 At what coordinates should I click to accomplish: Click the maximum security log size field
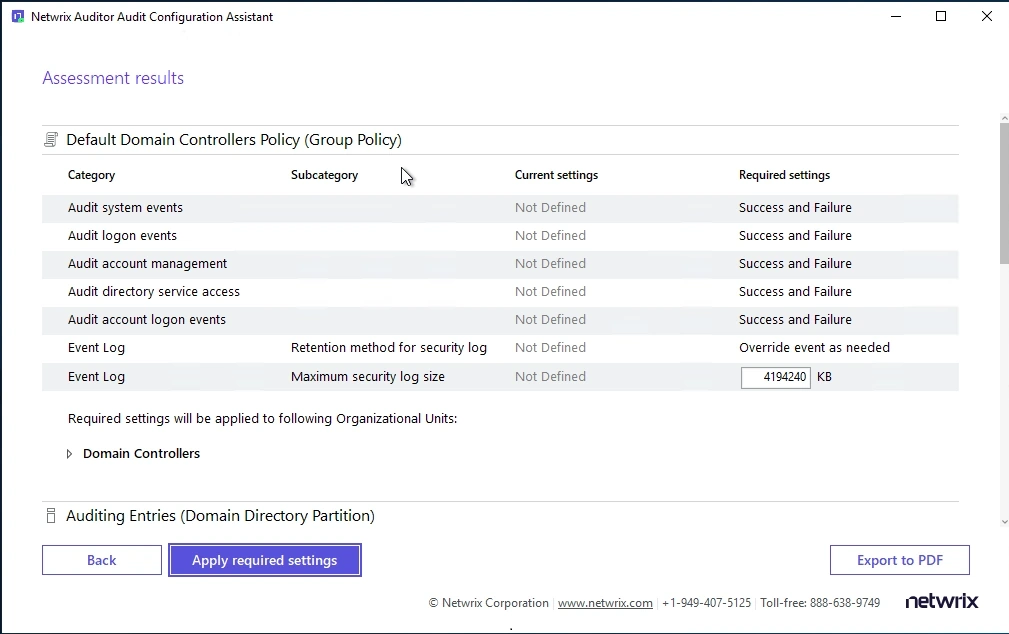click(775, 377)
